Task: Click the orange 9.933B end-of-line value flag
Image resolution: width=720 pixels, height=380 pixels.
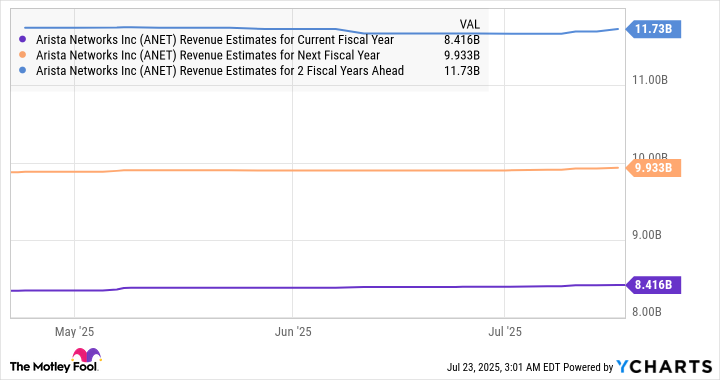Action: coord(653,168)
